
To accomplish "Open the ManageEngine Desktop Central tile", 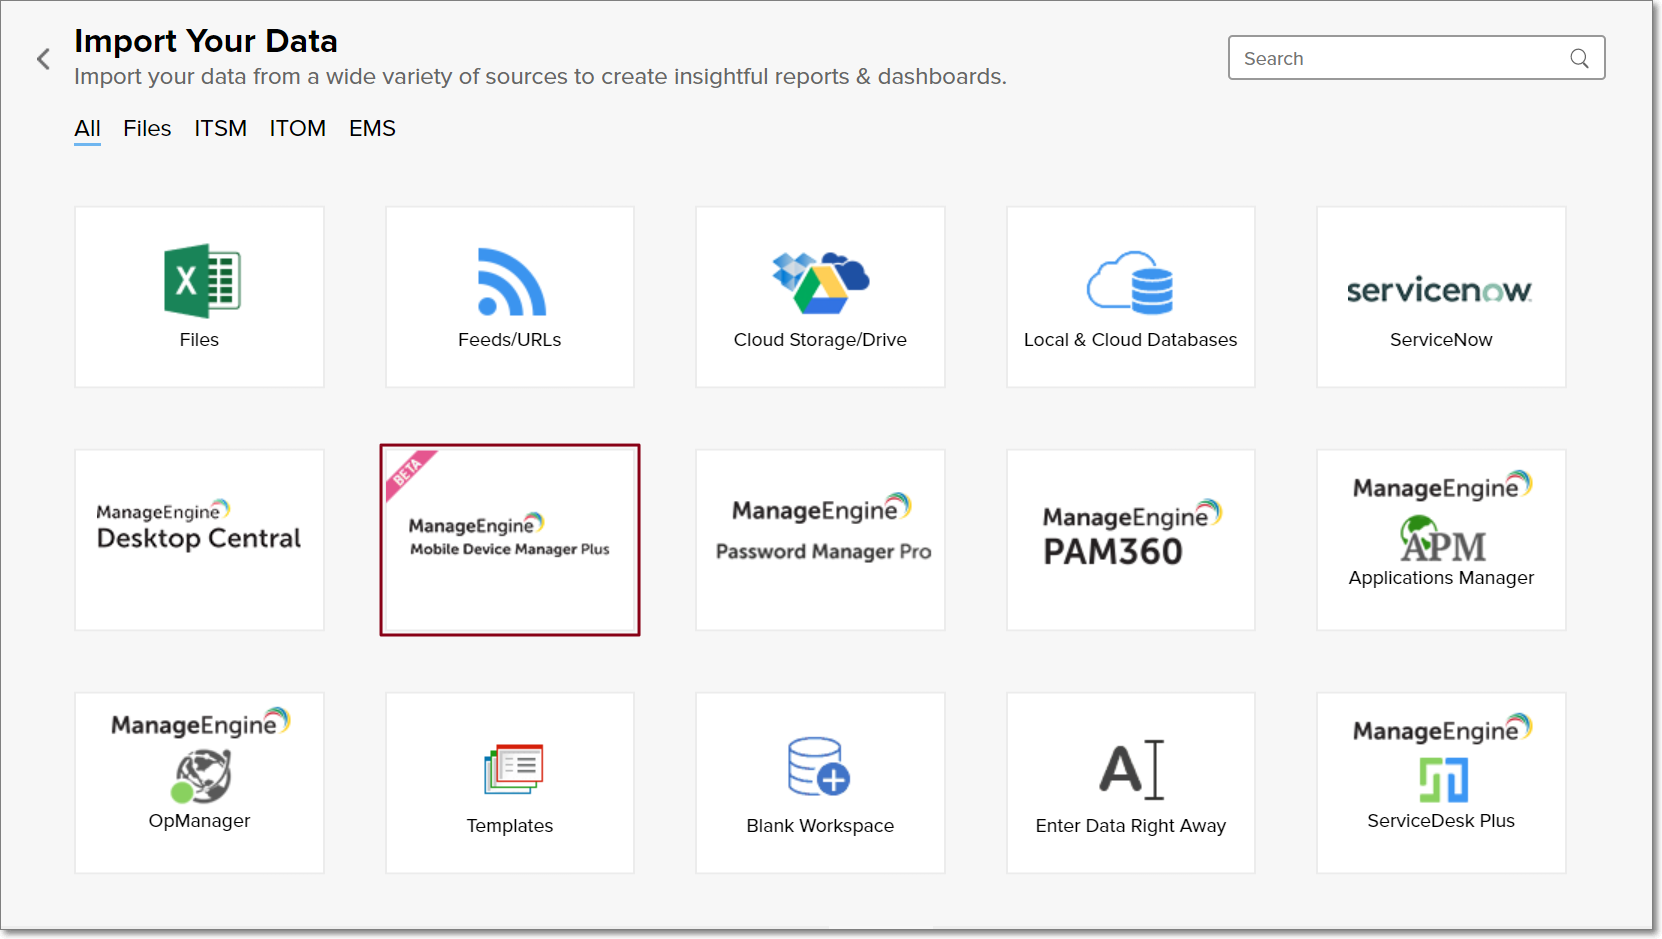I will (x=199, y=540).
